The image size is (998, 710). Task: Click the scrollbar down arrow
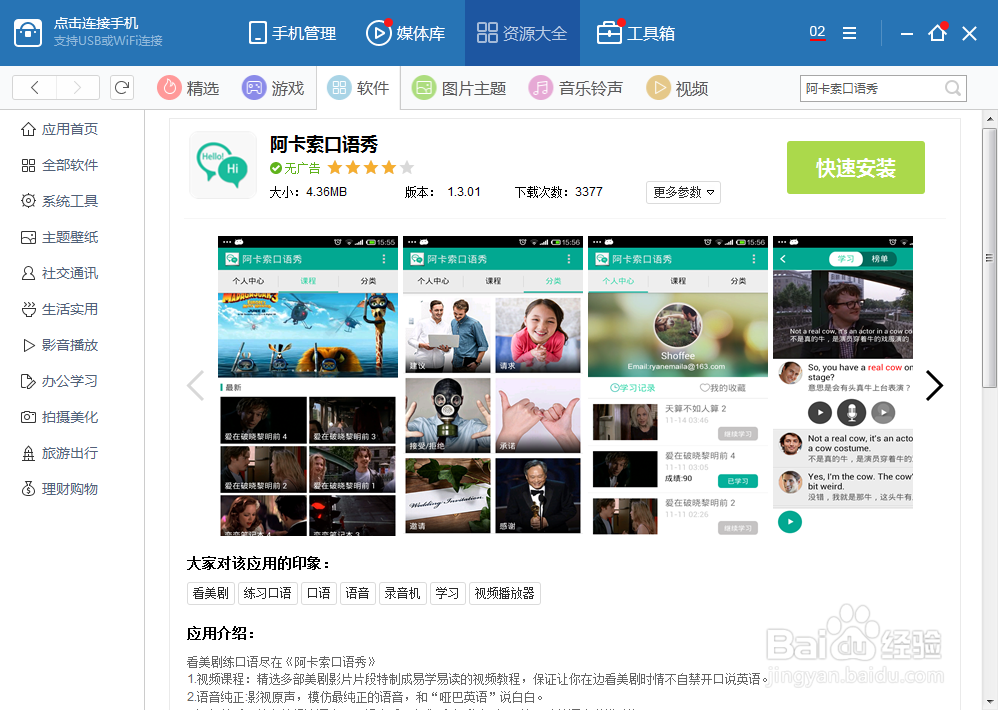989,701
